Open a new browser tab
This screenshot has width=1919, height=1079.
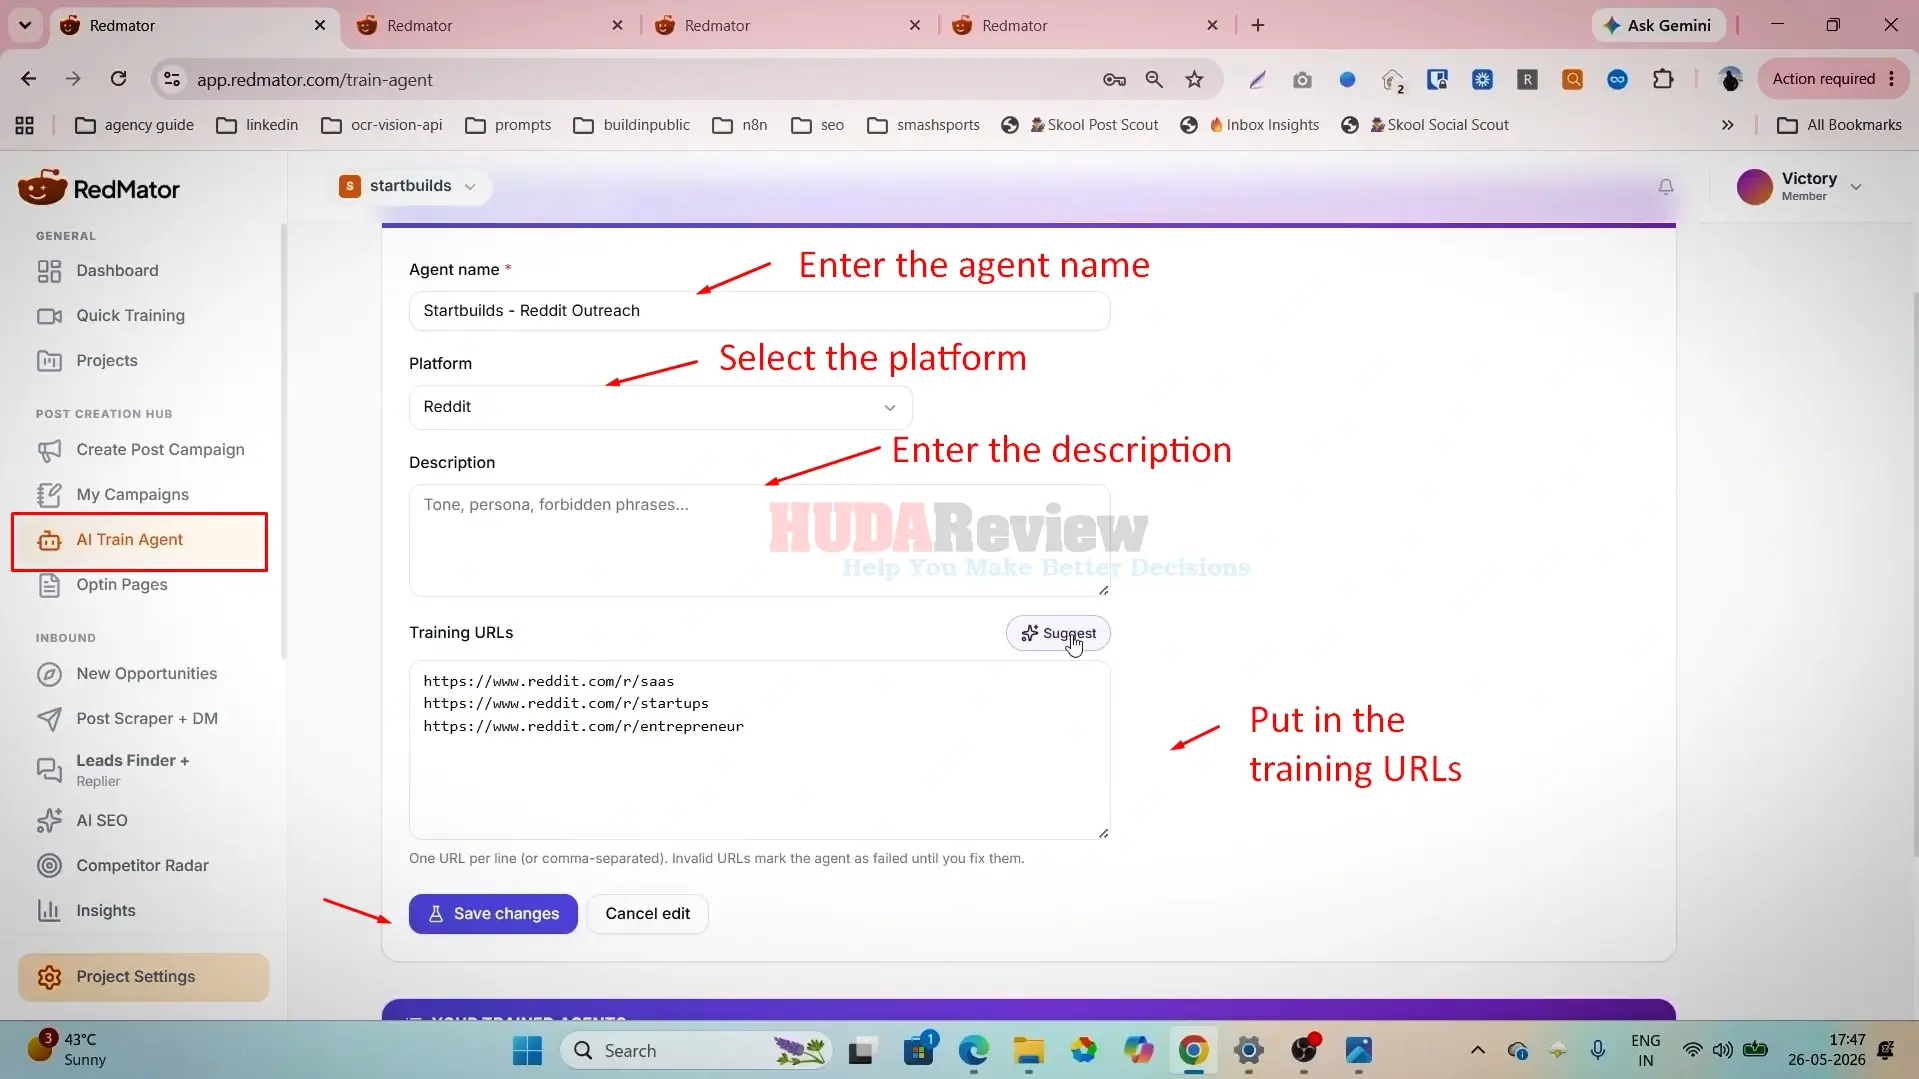[x=1258, y=25]
